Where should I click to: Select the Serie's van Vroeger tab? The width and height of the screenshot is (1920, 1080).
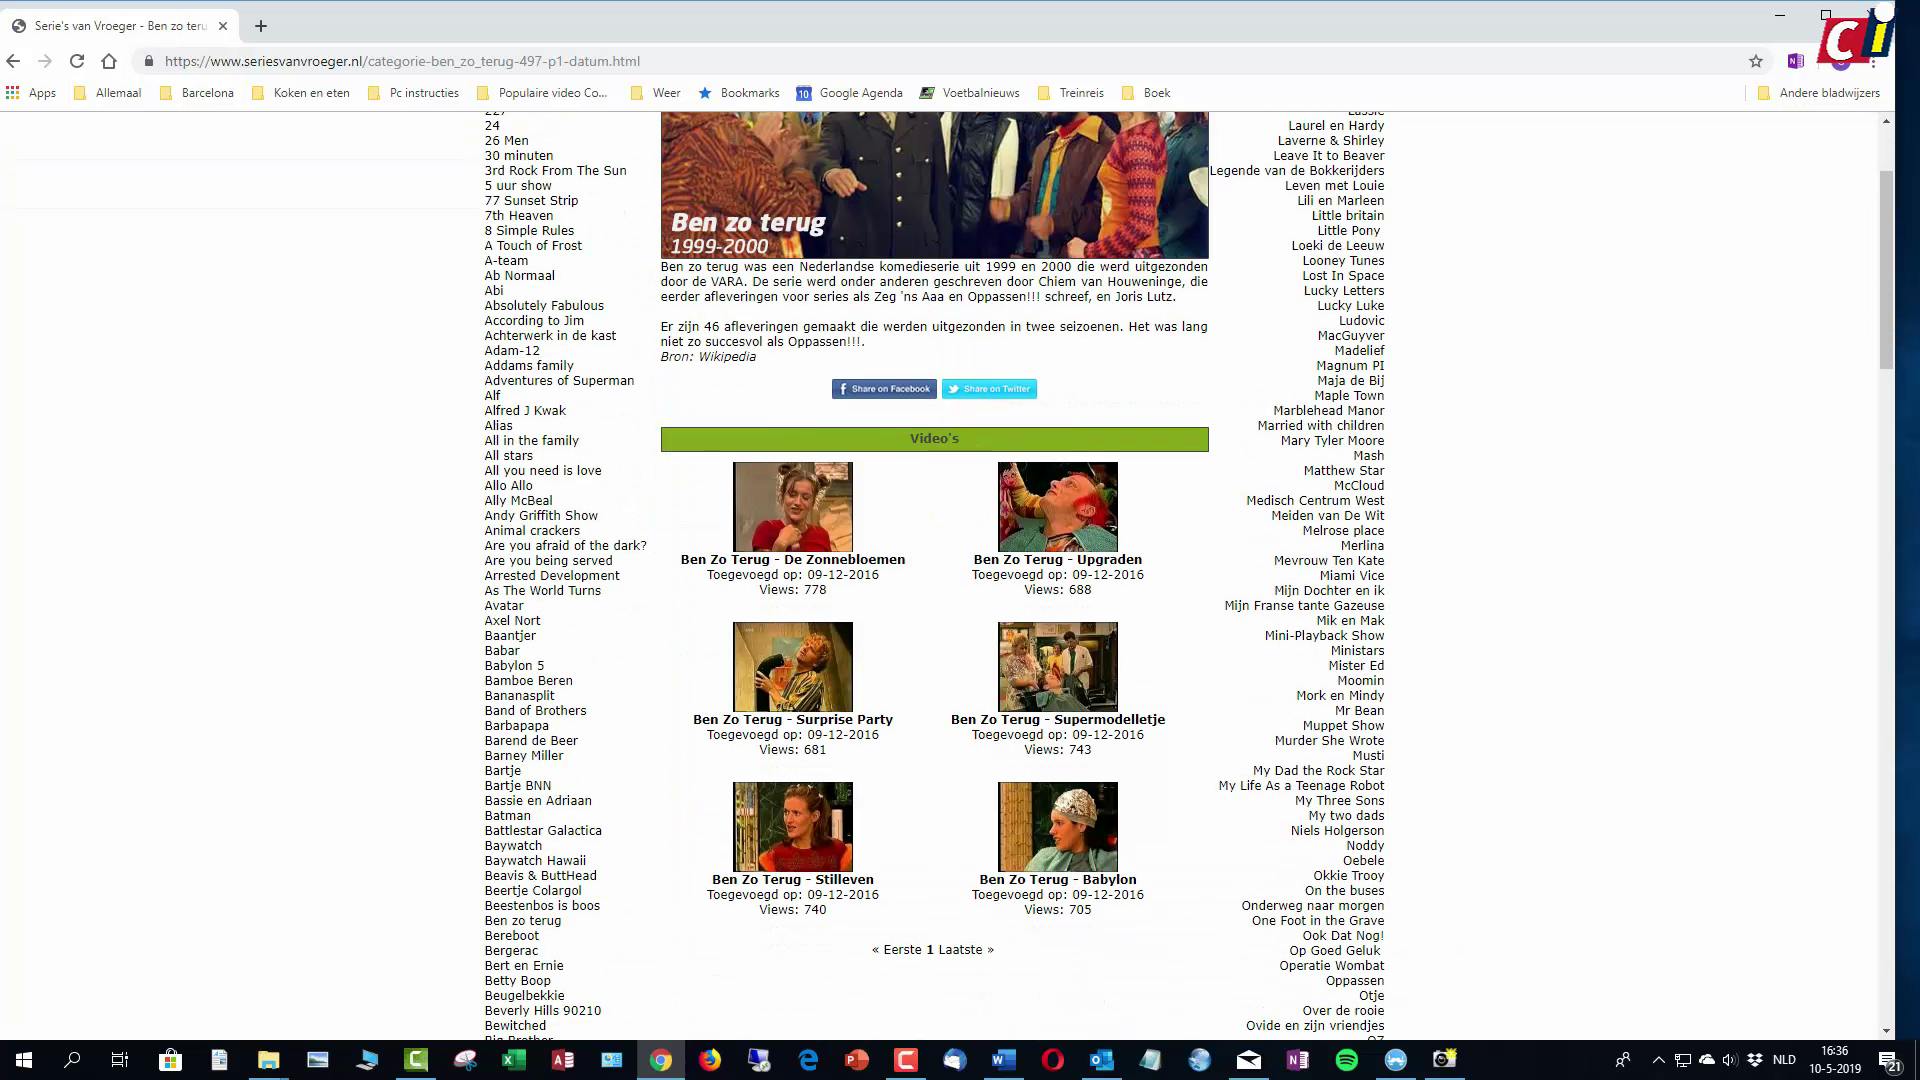pos(120,26)
